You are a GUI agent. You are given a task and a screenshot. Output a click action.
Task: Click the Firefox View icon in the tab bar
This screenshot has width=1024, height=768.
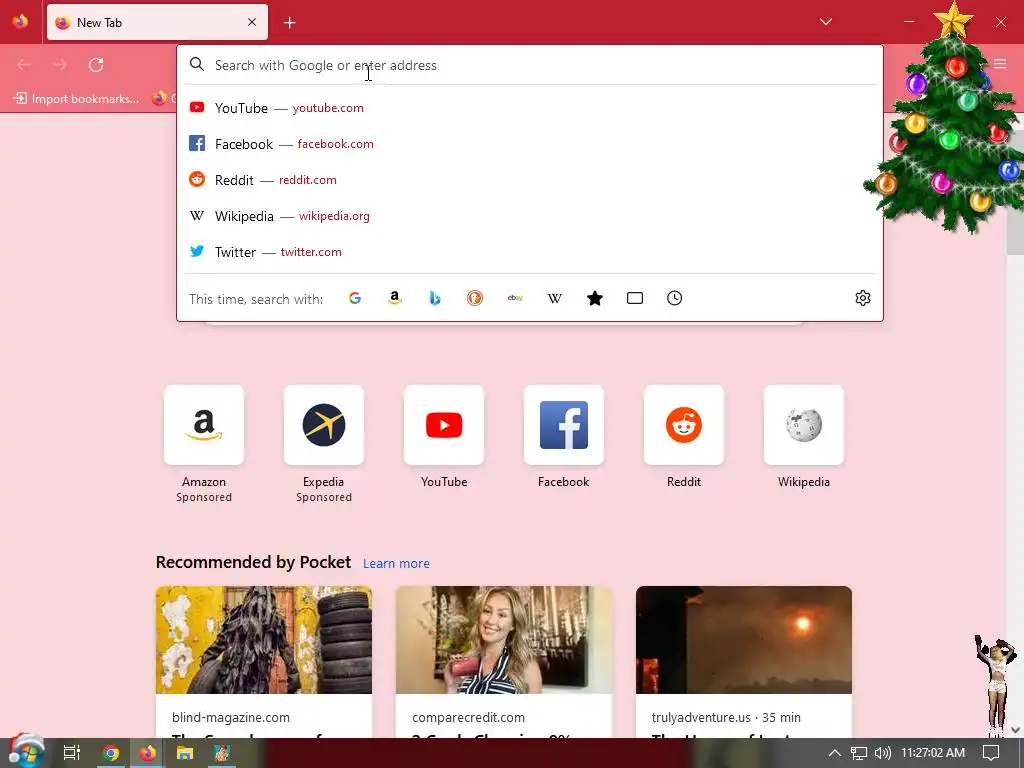tap(20, 22)
